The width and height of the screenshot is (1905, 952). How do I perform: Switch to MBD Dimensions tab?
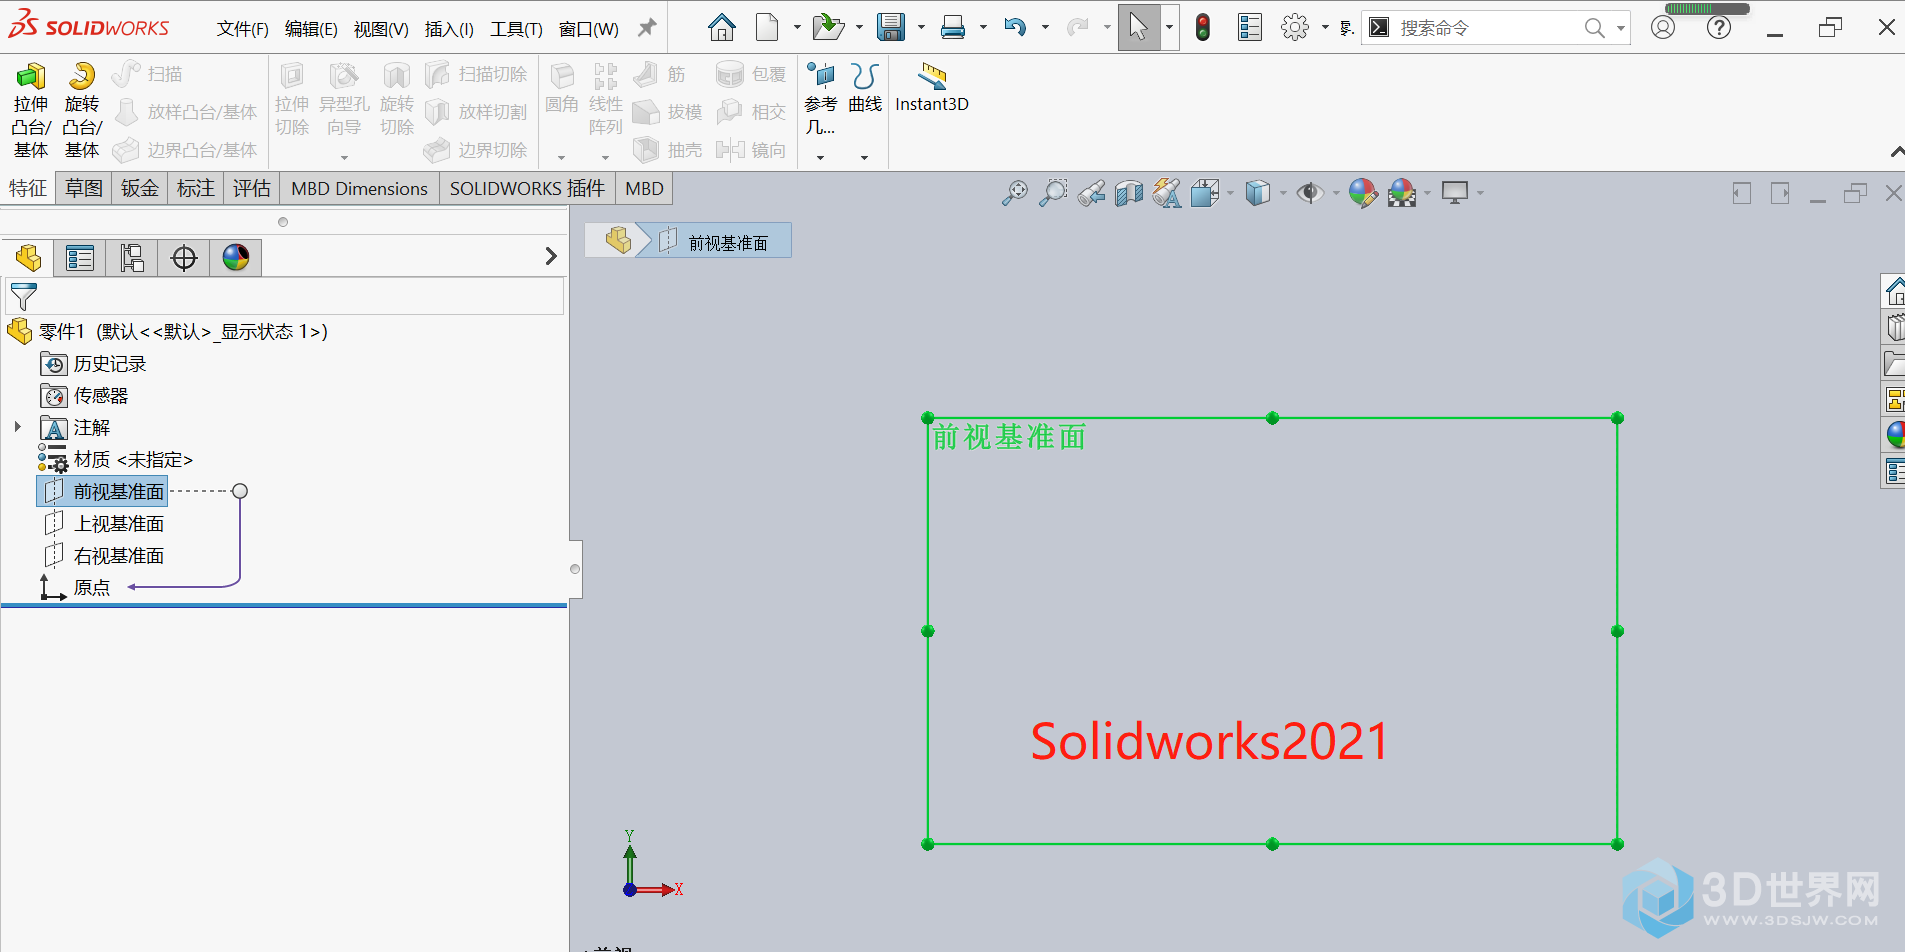359,188
